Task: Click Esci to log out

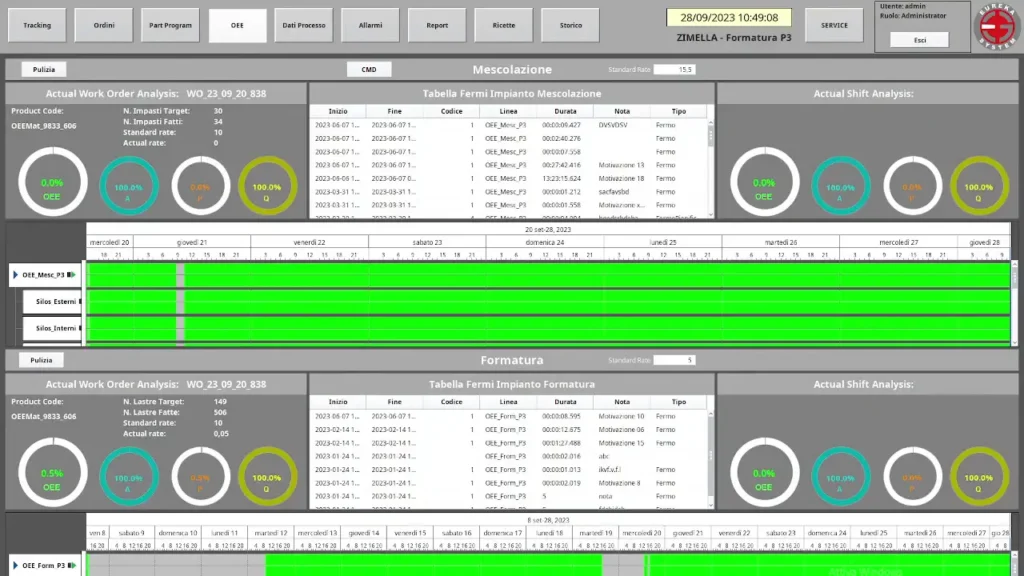Action: tap(919, 40)
